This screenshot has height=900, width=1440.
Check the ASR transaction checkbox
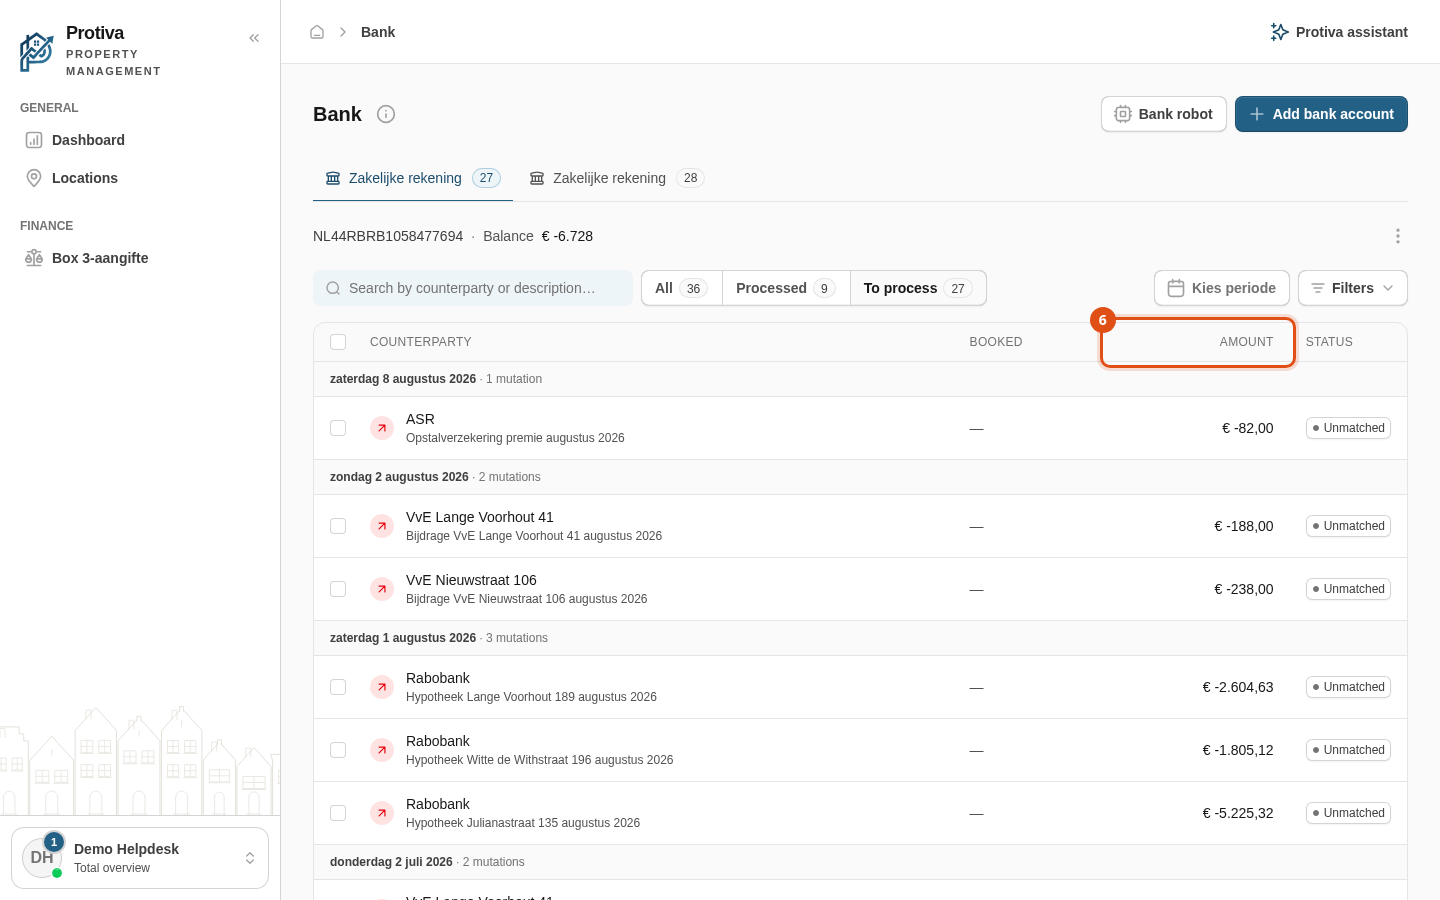click(338, 428)
